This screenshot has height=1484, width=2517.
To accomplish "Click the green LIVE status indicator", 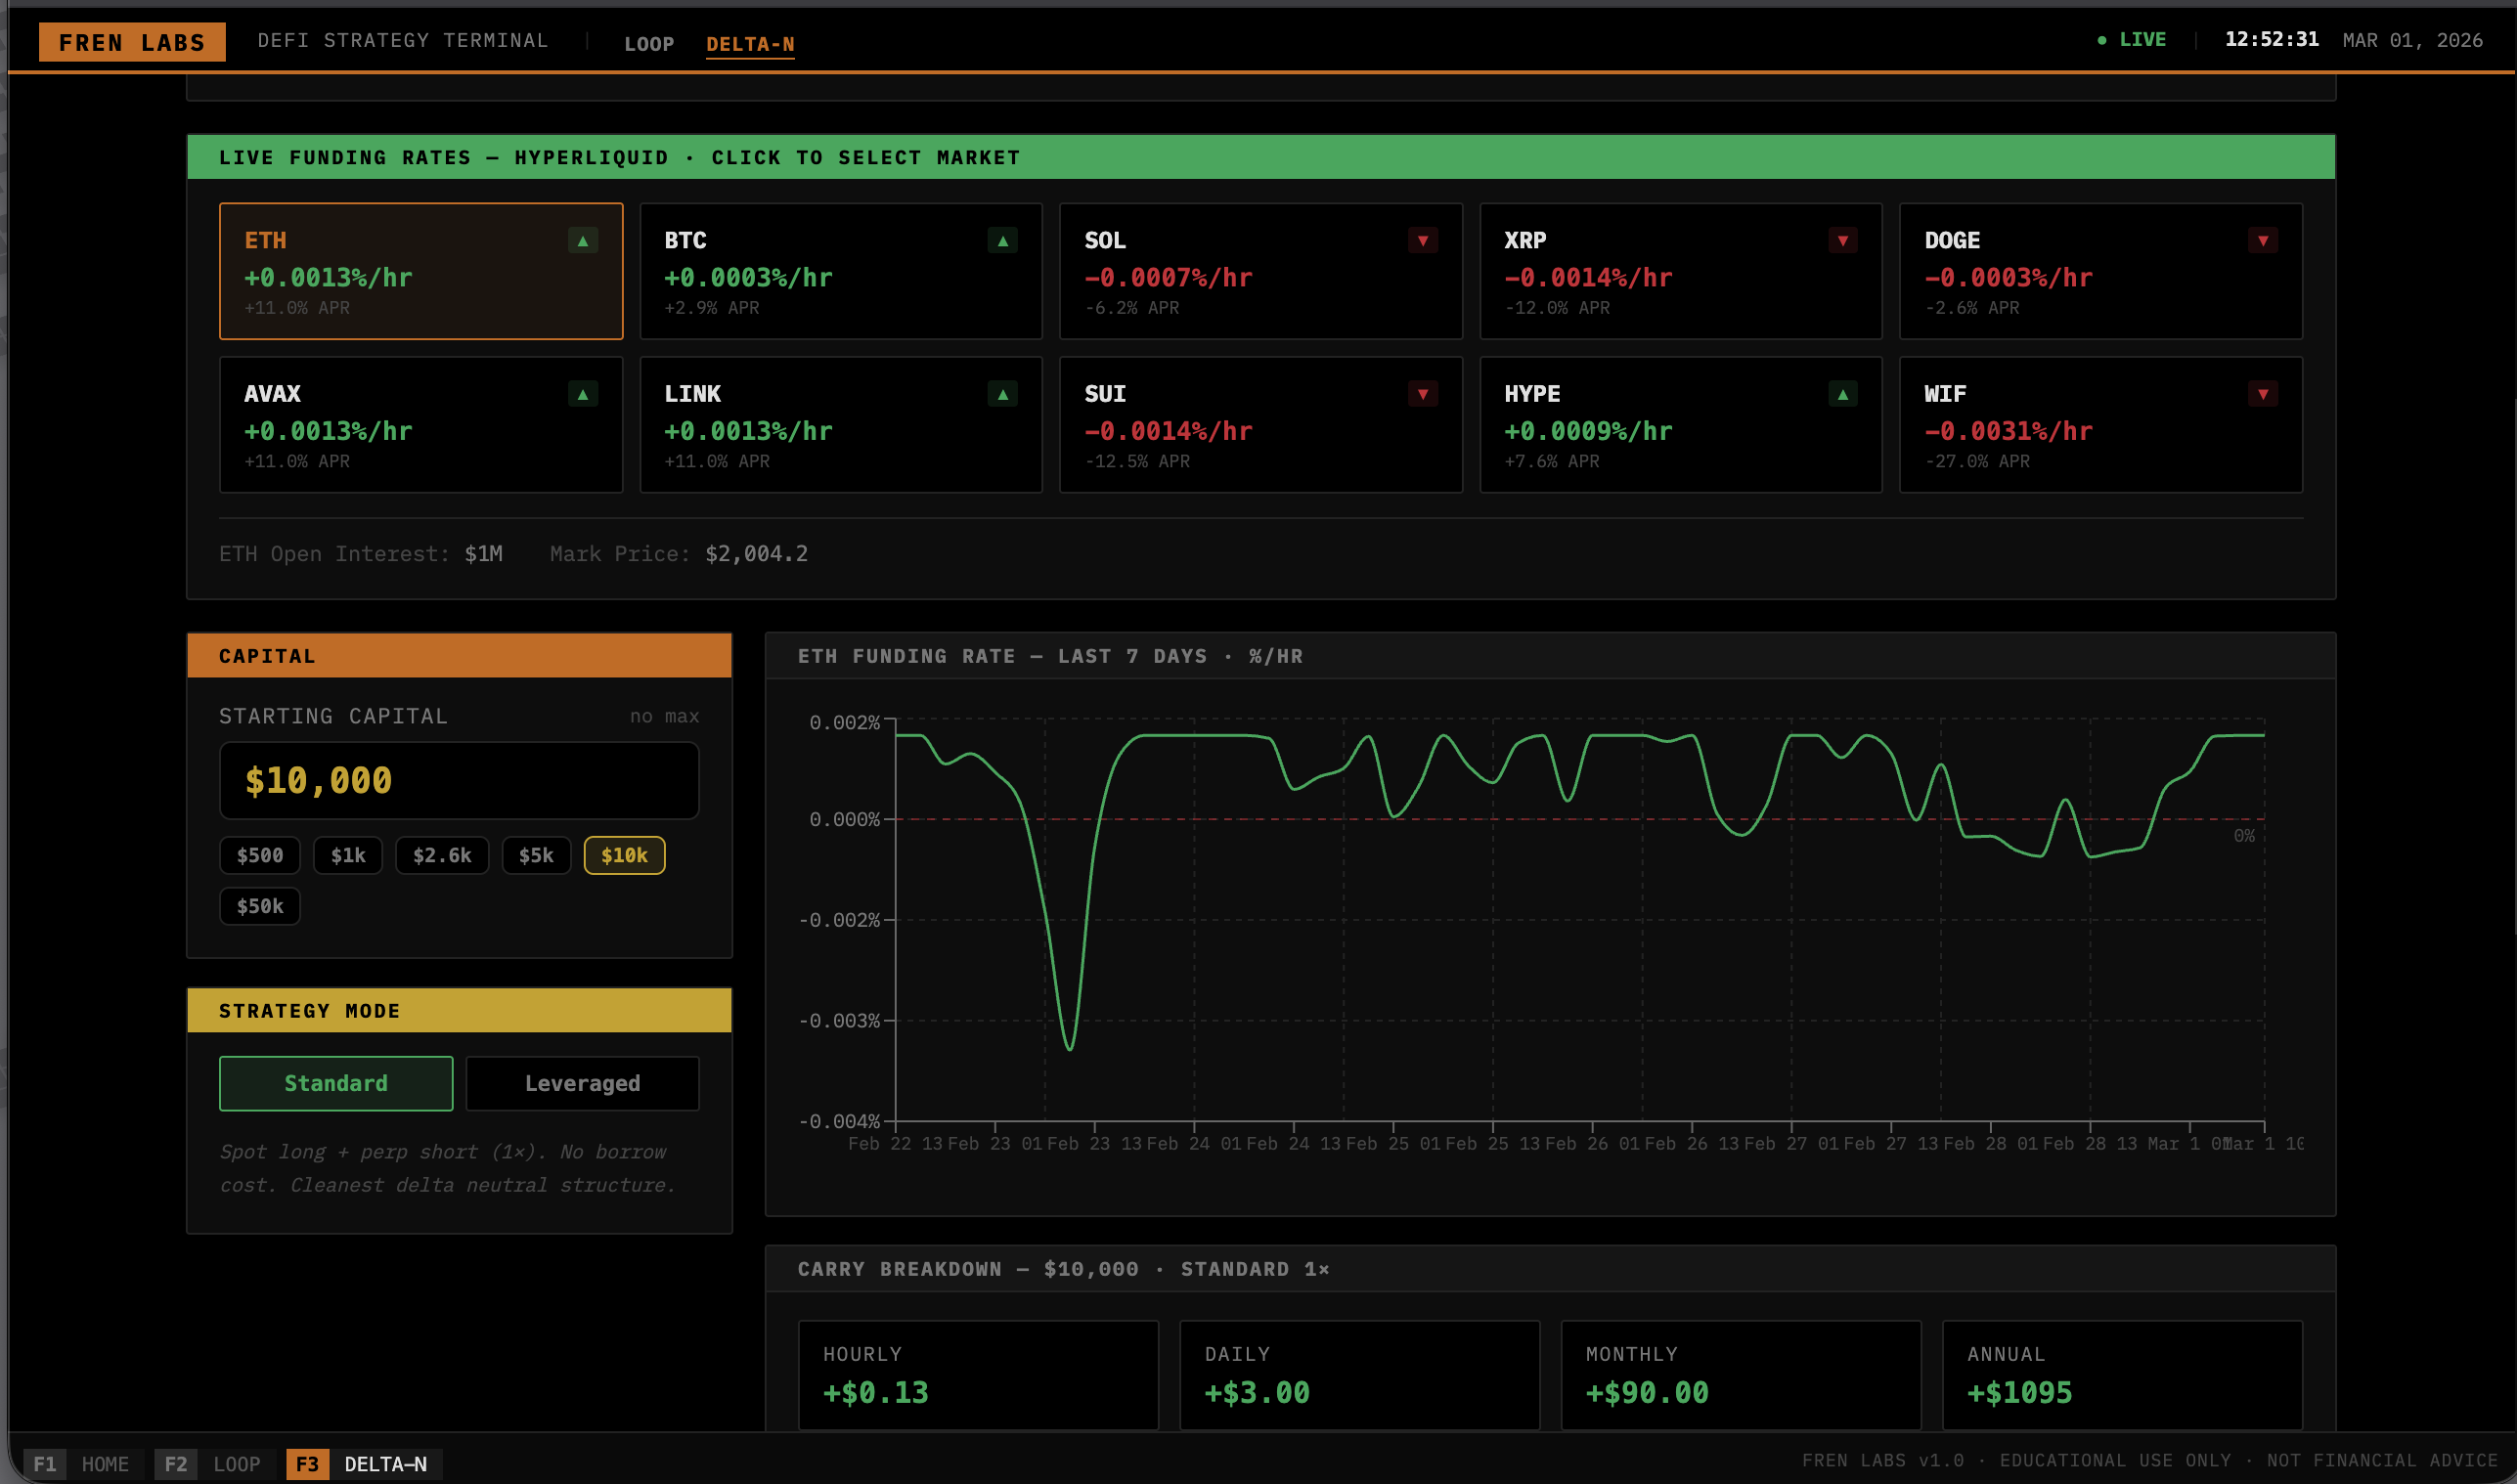I will pos(2131,40).
